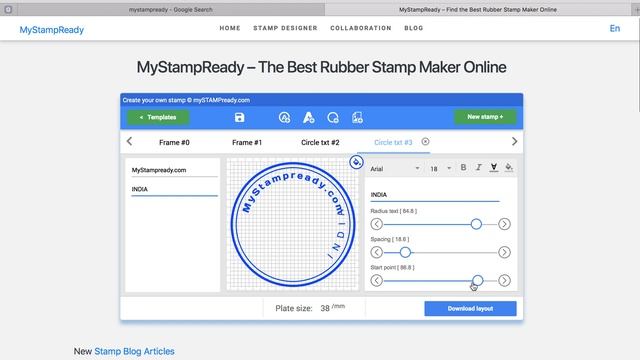The image size is (640, 360).
Task: Switch to Circle txt #2 tab
Action: coord(320,142)
